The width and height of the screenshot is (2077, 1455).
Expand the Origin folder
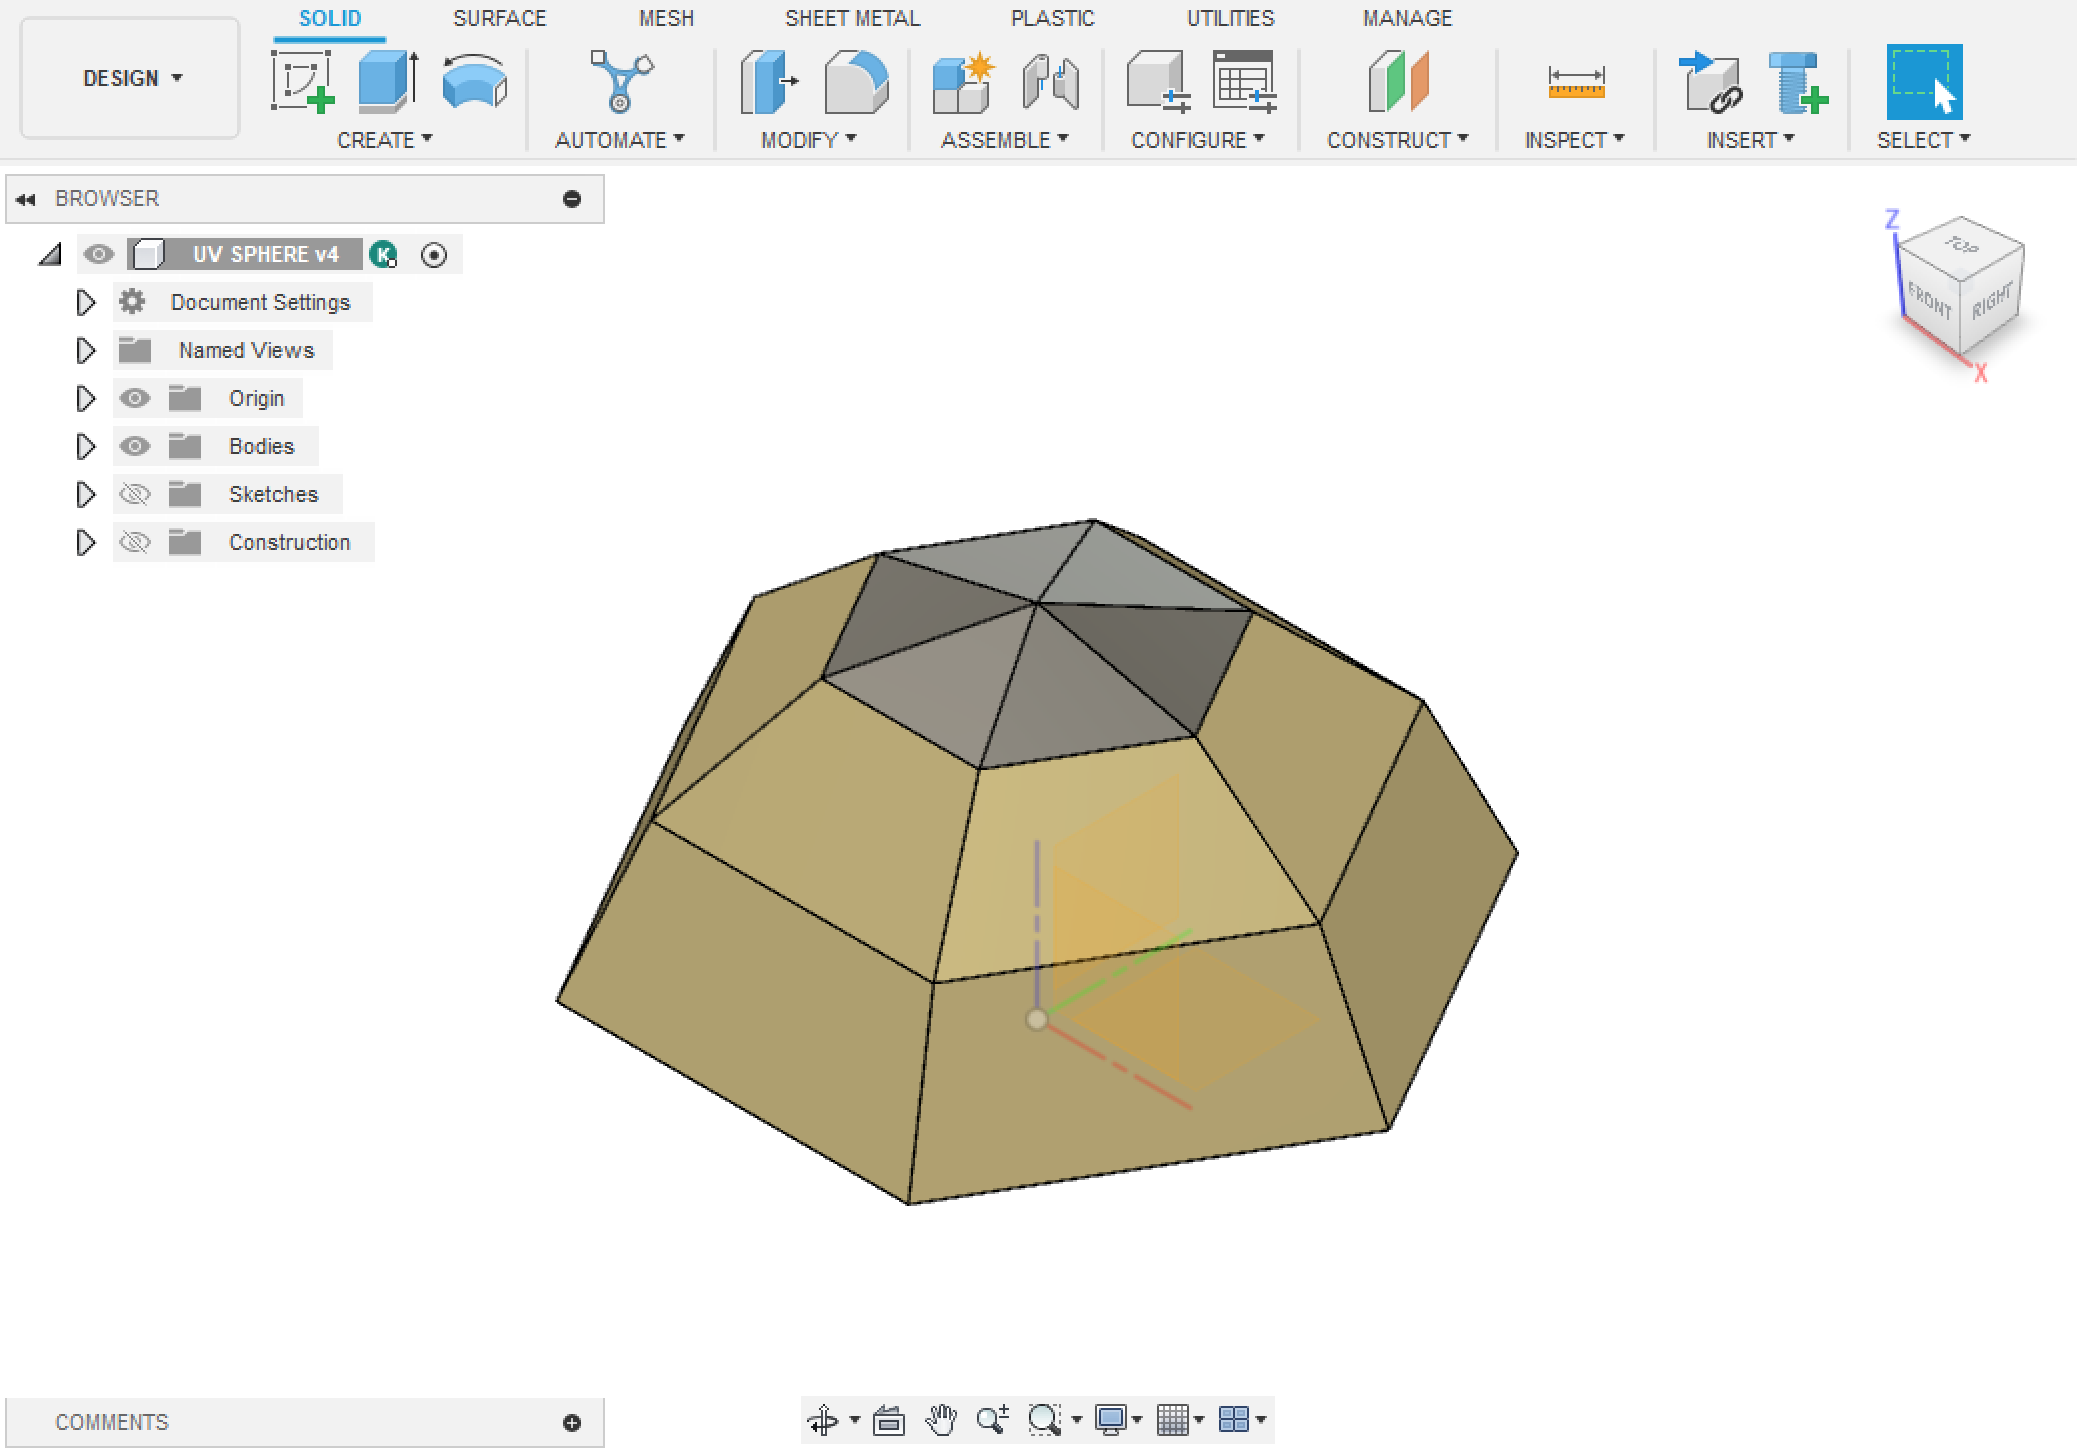(x=86, y=398)
